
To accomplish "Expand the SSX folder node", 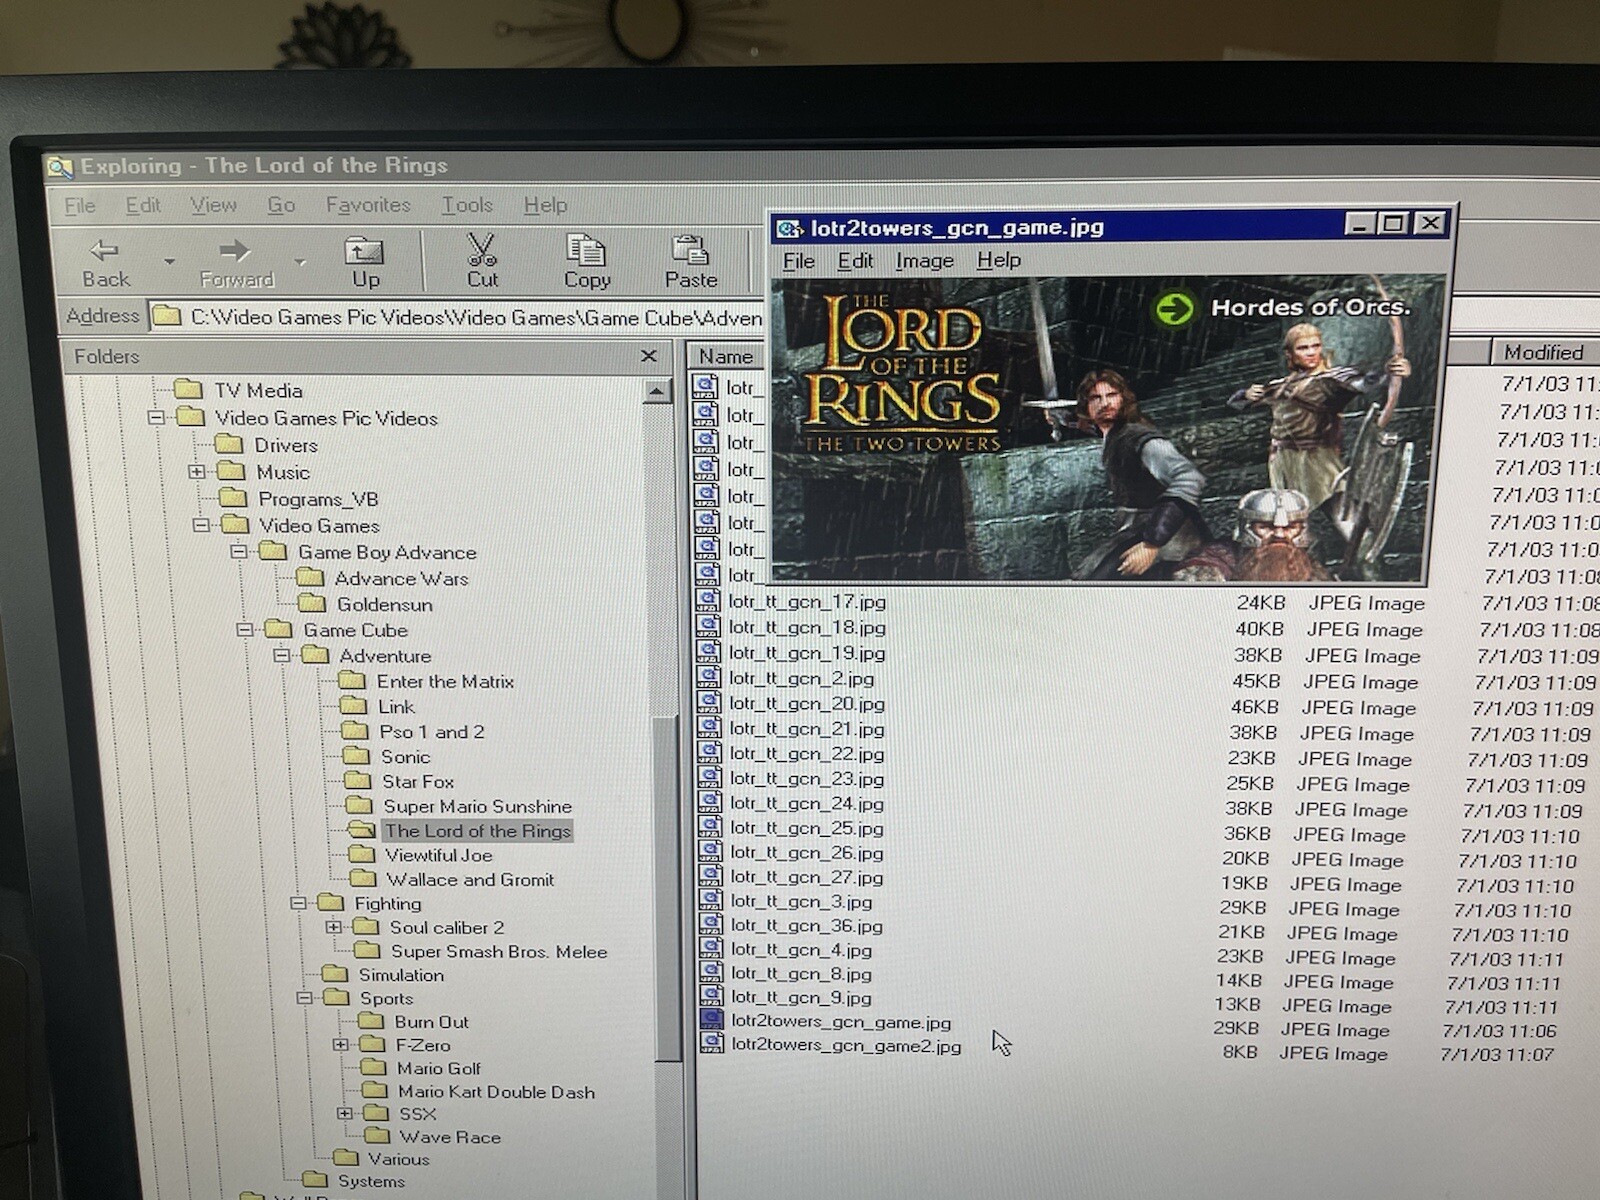I will [345, 1113].
